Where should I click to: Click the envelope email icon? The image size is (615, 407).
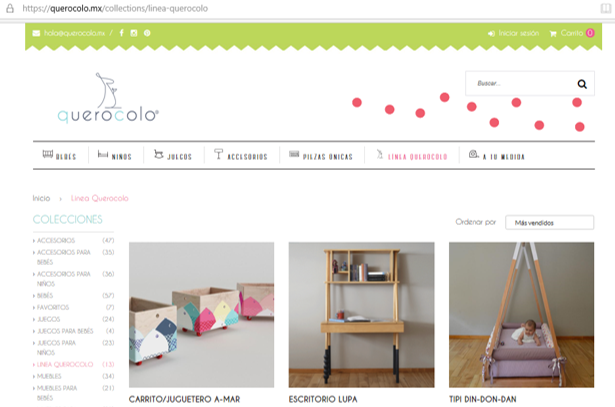(36, 33)
